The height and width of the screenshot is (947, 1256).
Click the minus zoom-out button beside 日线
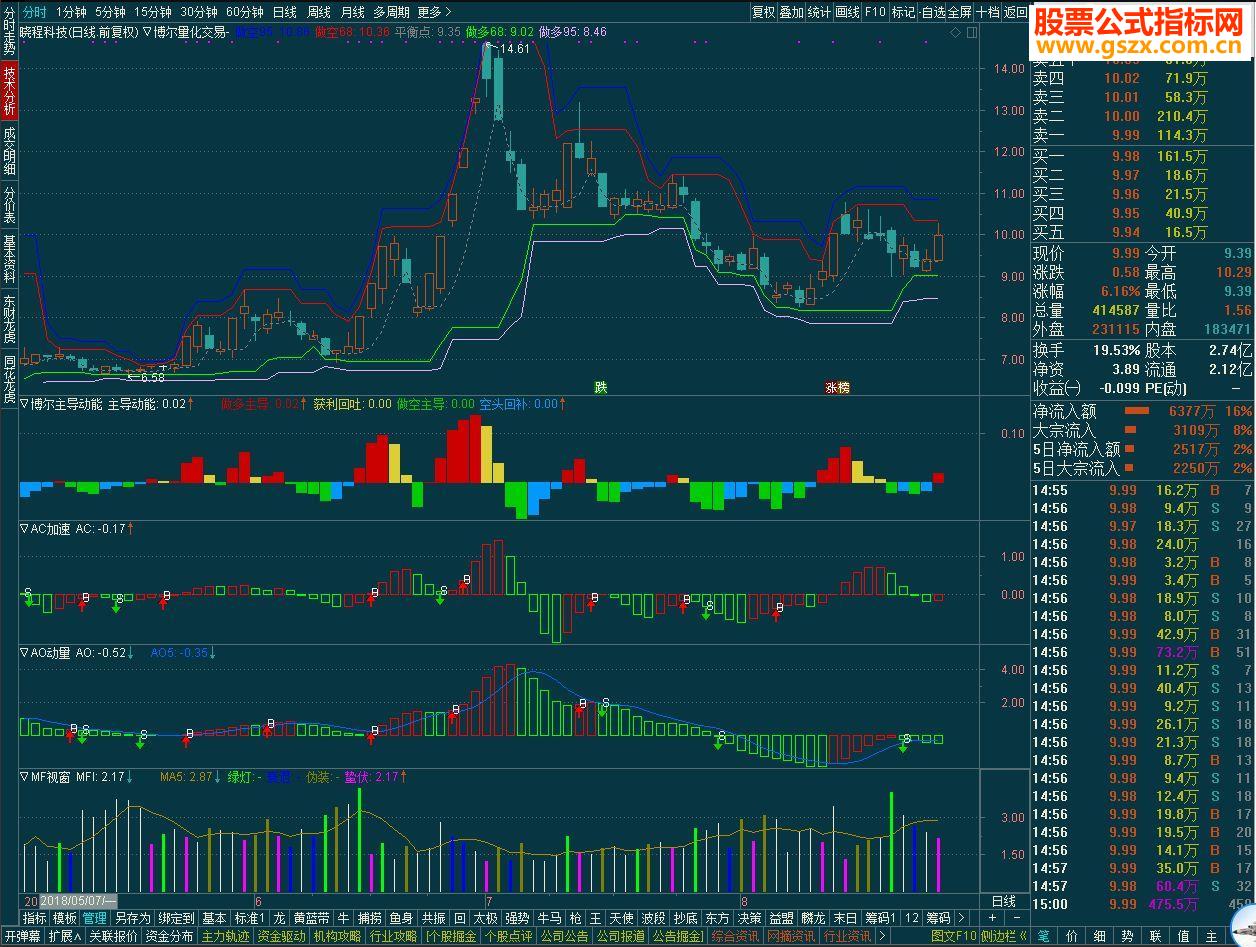(x=1018, y=918)
